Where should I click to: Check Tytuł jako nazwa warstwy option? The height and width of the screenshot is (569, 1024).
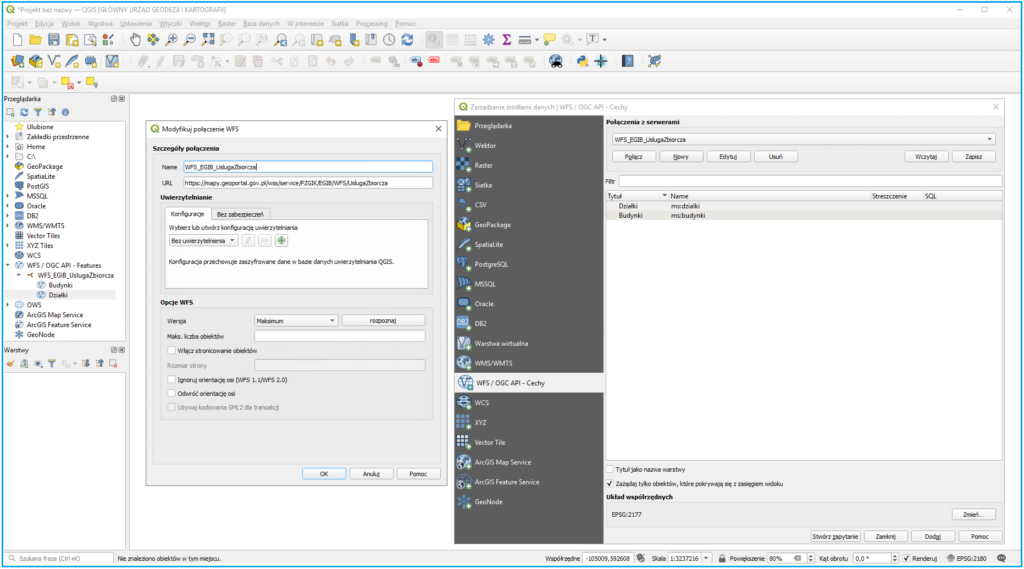point(611,469)
